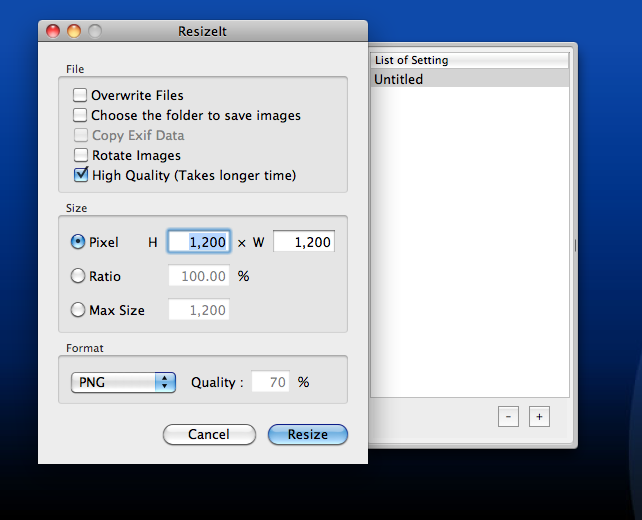Click the pixel height input field

[x=199, y=242]
